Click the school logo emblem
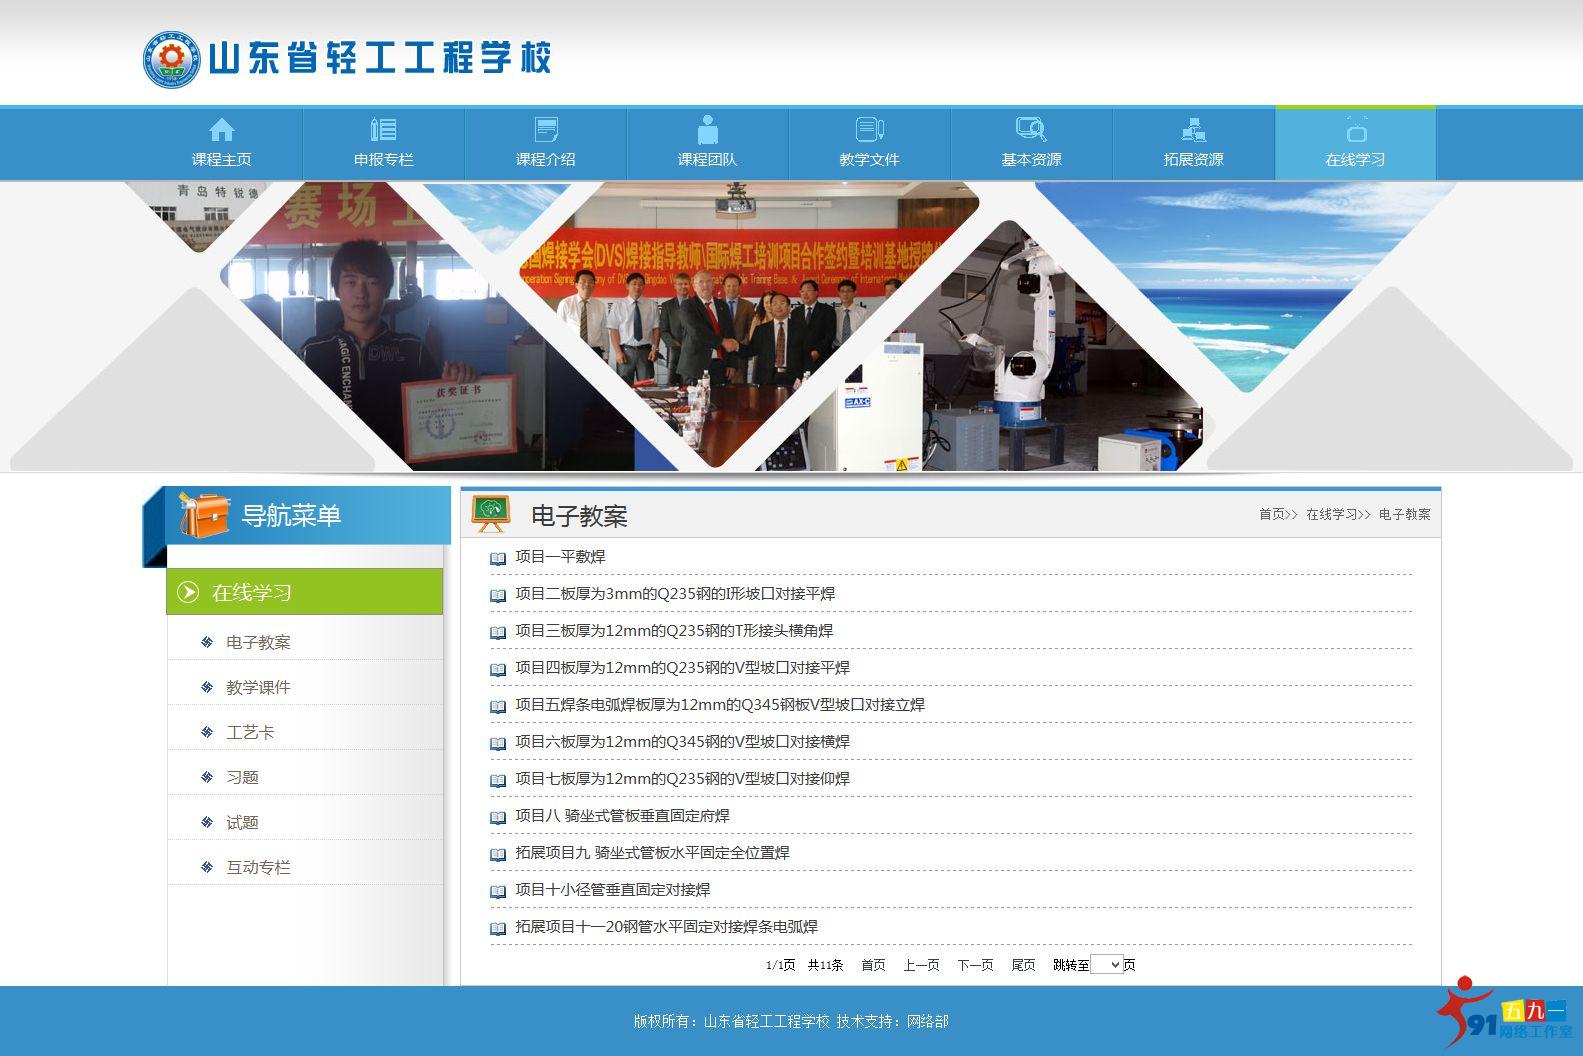The height and width of the screenshot is (1056, 1583). pos(171,59)
